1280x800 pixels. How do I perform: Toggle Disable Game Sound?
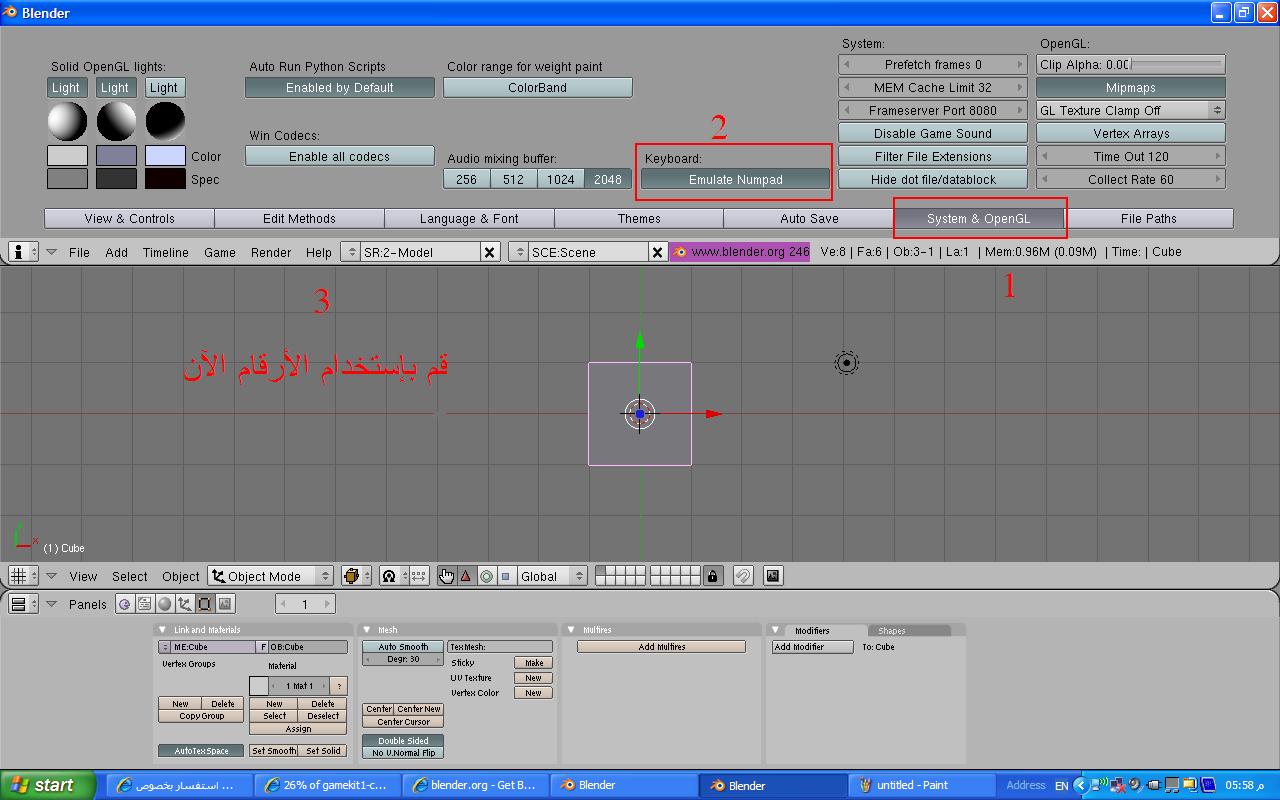933,134
